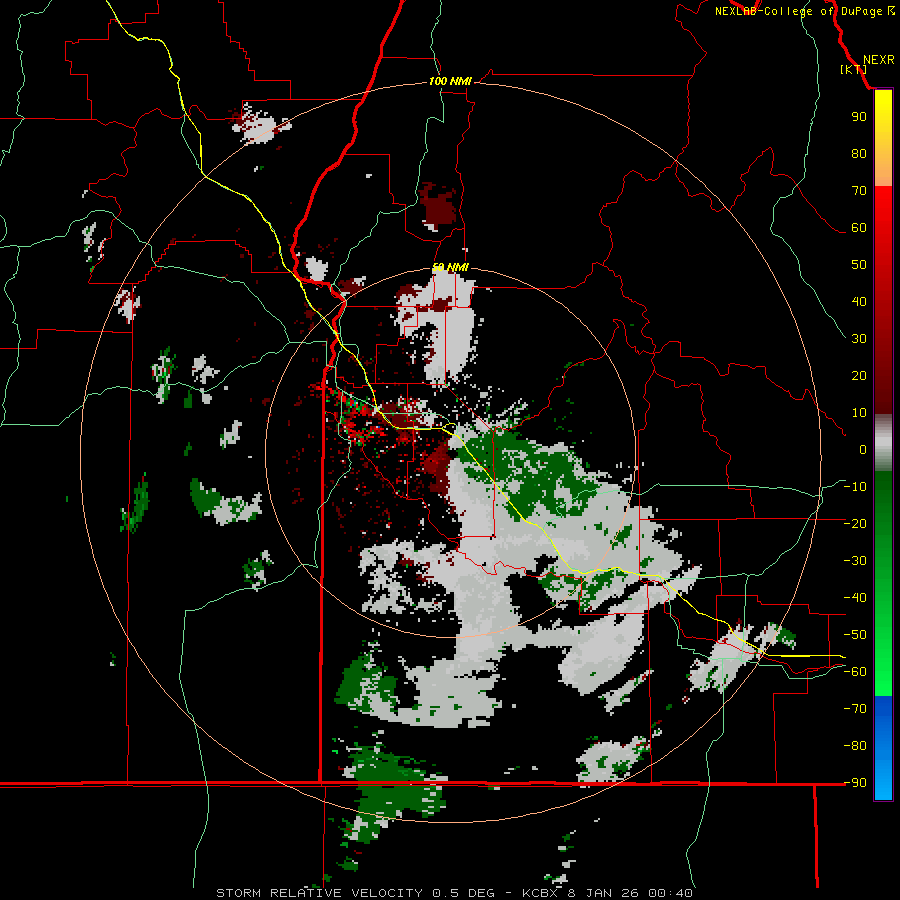The height and width of the screenshot is (900, 900).
Task: Click the 100 NMI range ring label
Action: (450, 82)
